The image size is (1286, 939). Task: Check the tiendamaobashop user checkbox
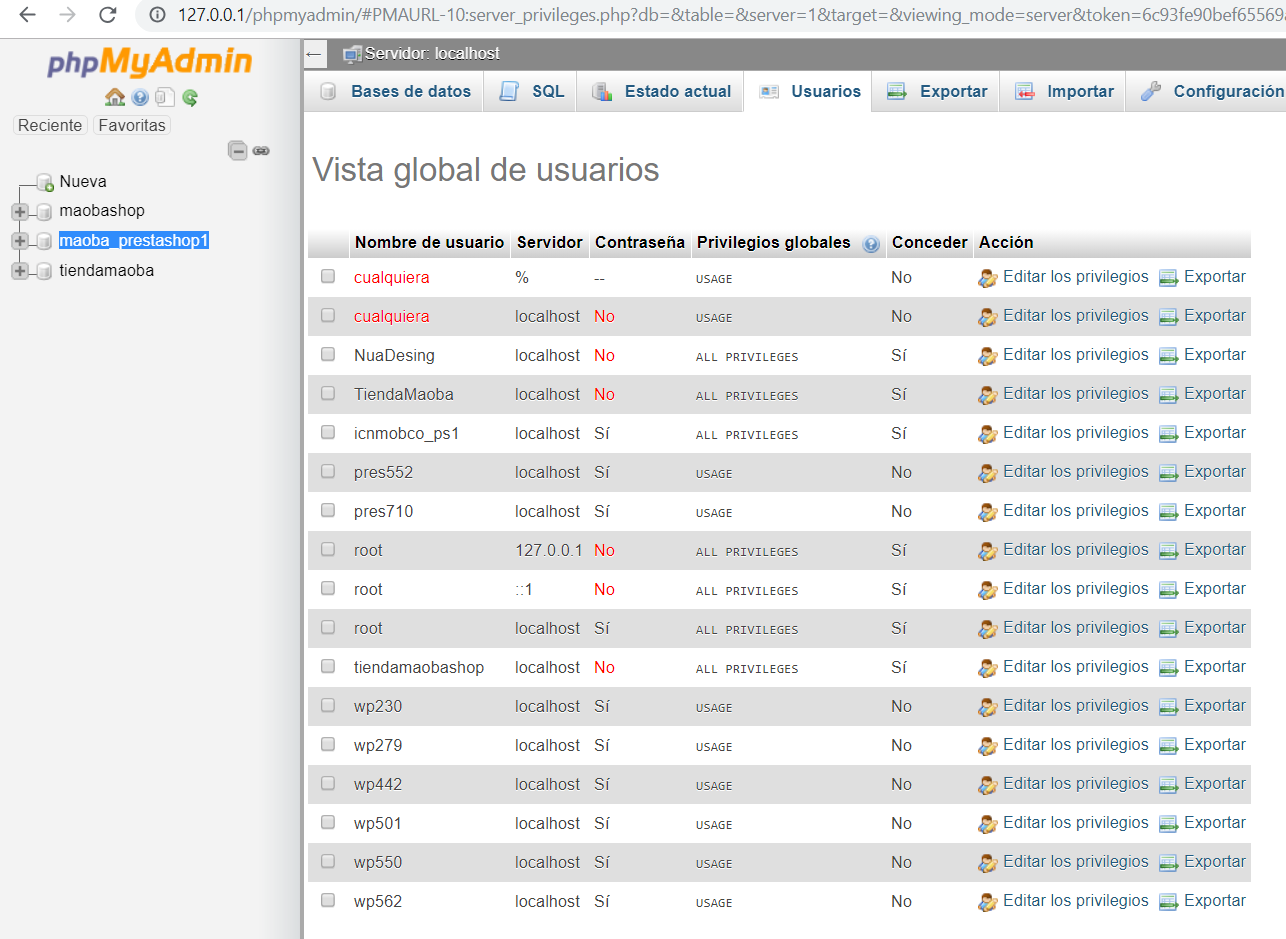tap(328, 666)
